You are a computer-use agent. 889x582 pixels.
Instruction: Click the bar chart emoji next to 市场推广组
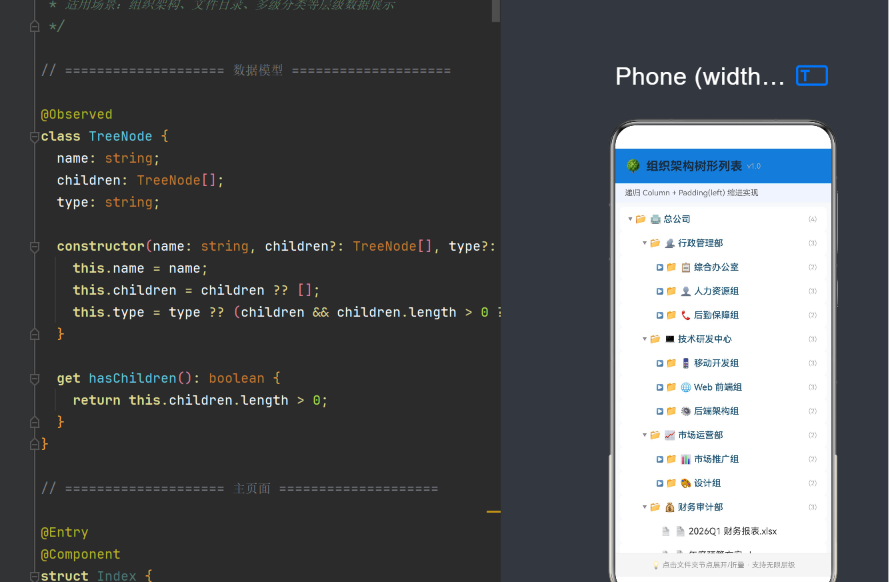(685, 459)
